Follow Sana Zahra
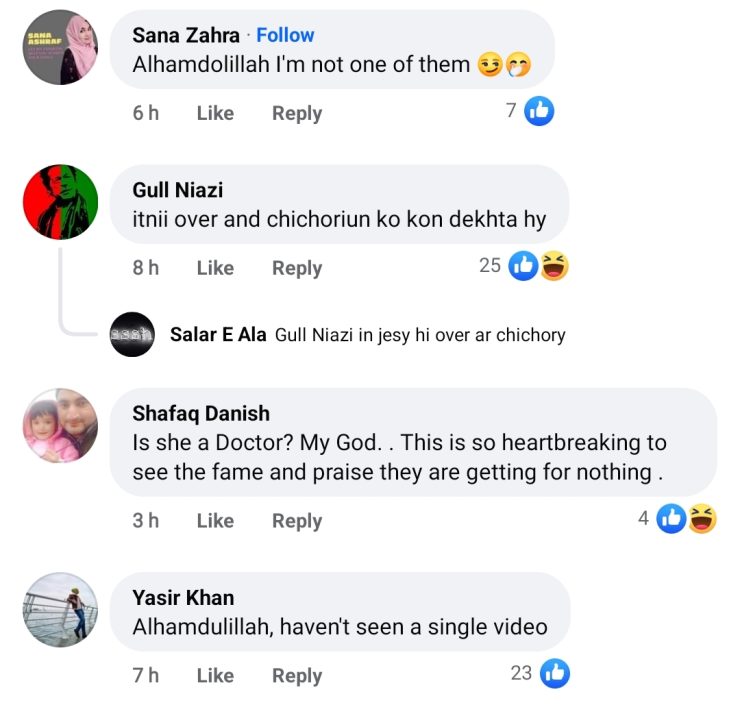The image size is (740, 718). [285, 35]
